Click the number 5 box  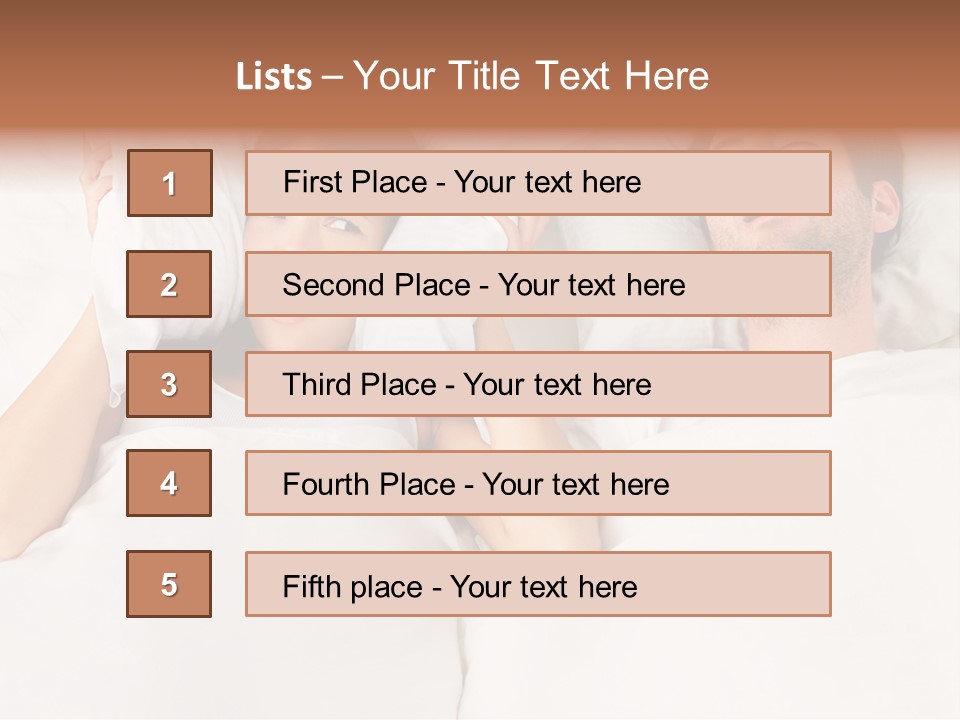(169, 584)
